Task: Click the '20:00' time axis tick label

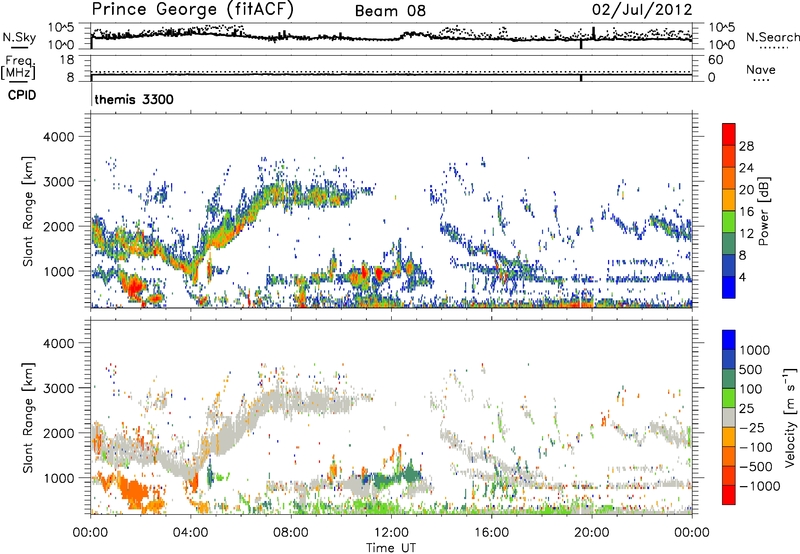Action: tap(592, 533)
